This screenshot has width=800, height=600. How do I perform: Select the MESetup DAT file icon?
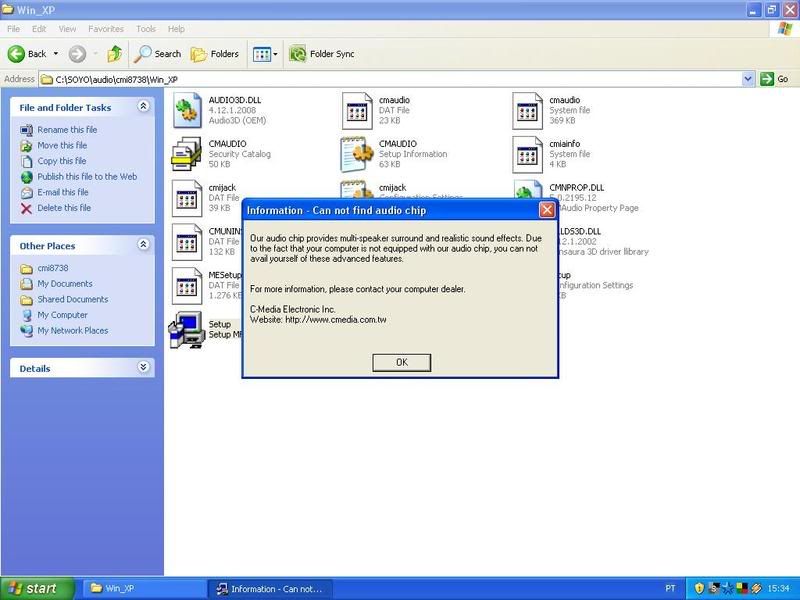point(187,286)
